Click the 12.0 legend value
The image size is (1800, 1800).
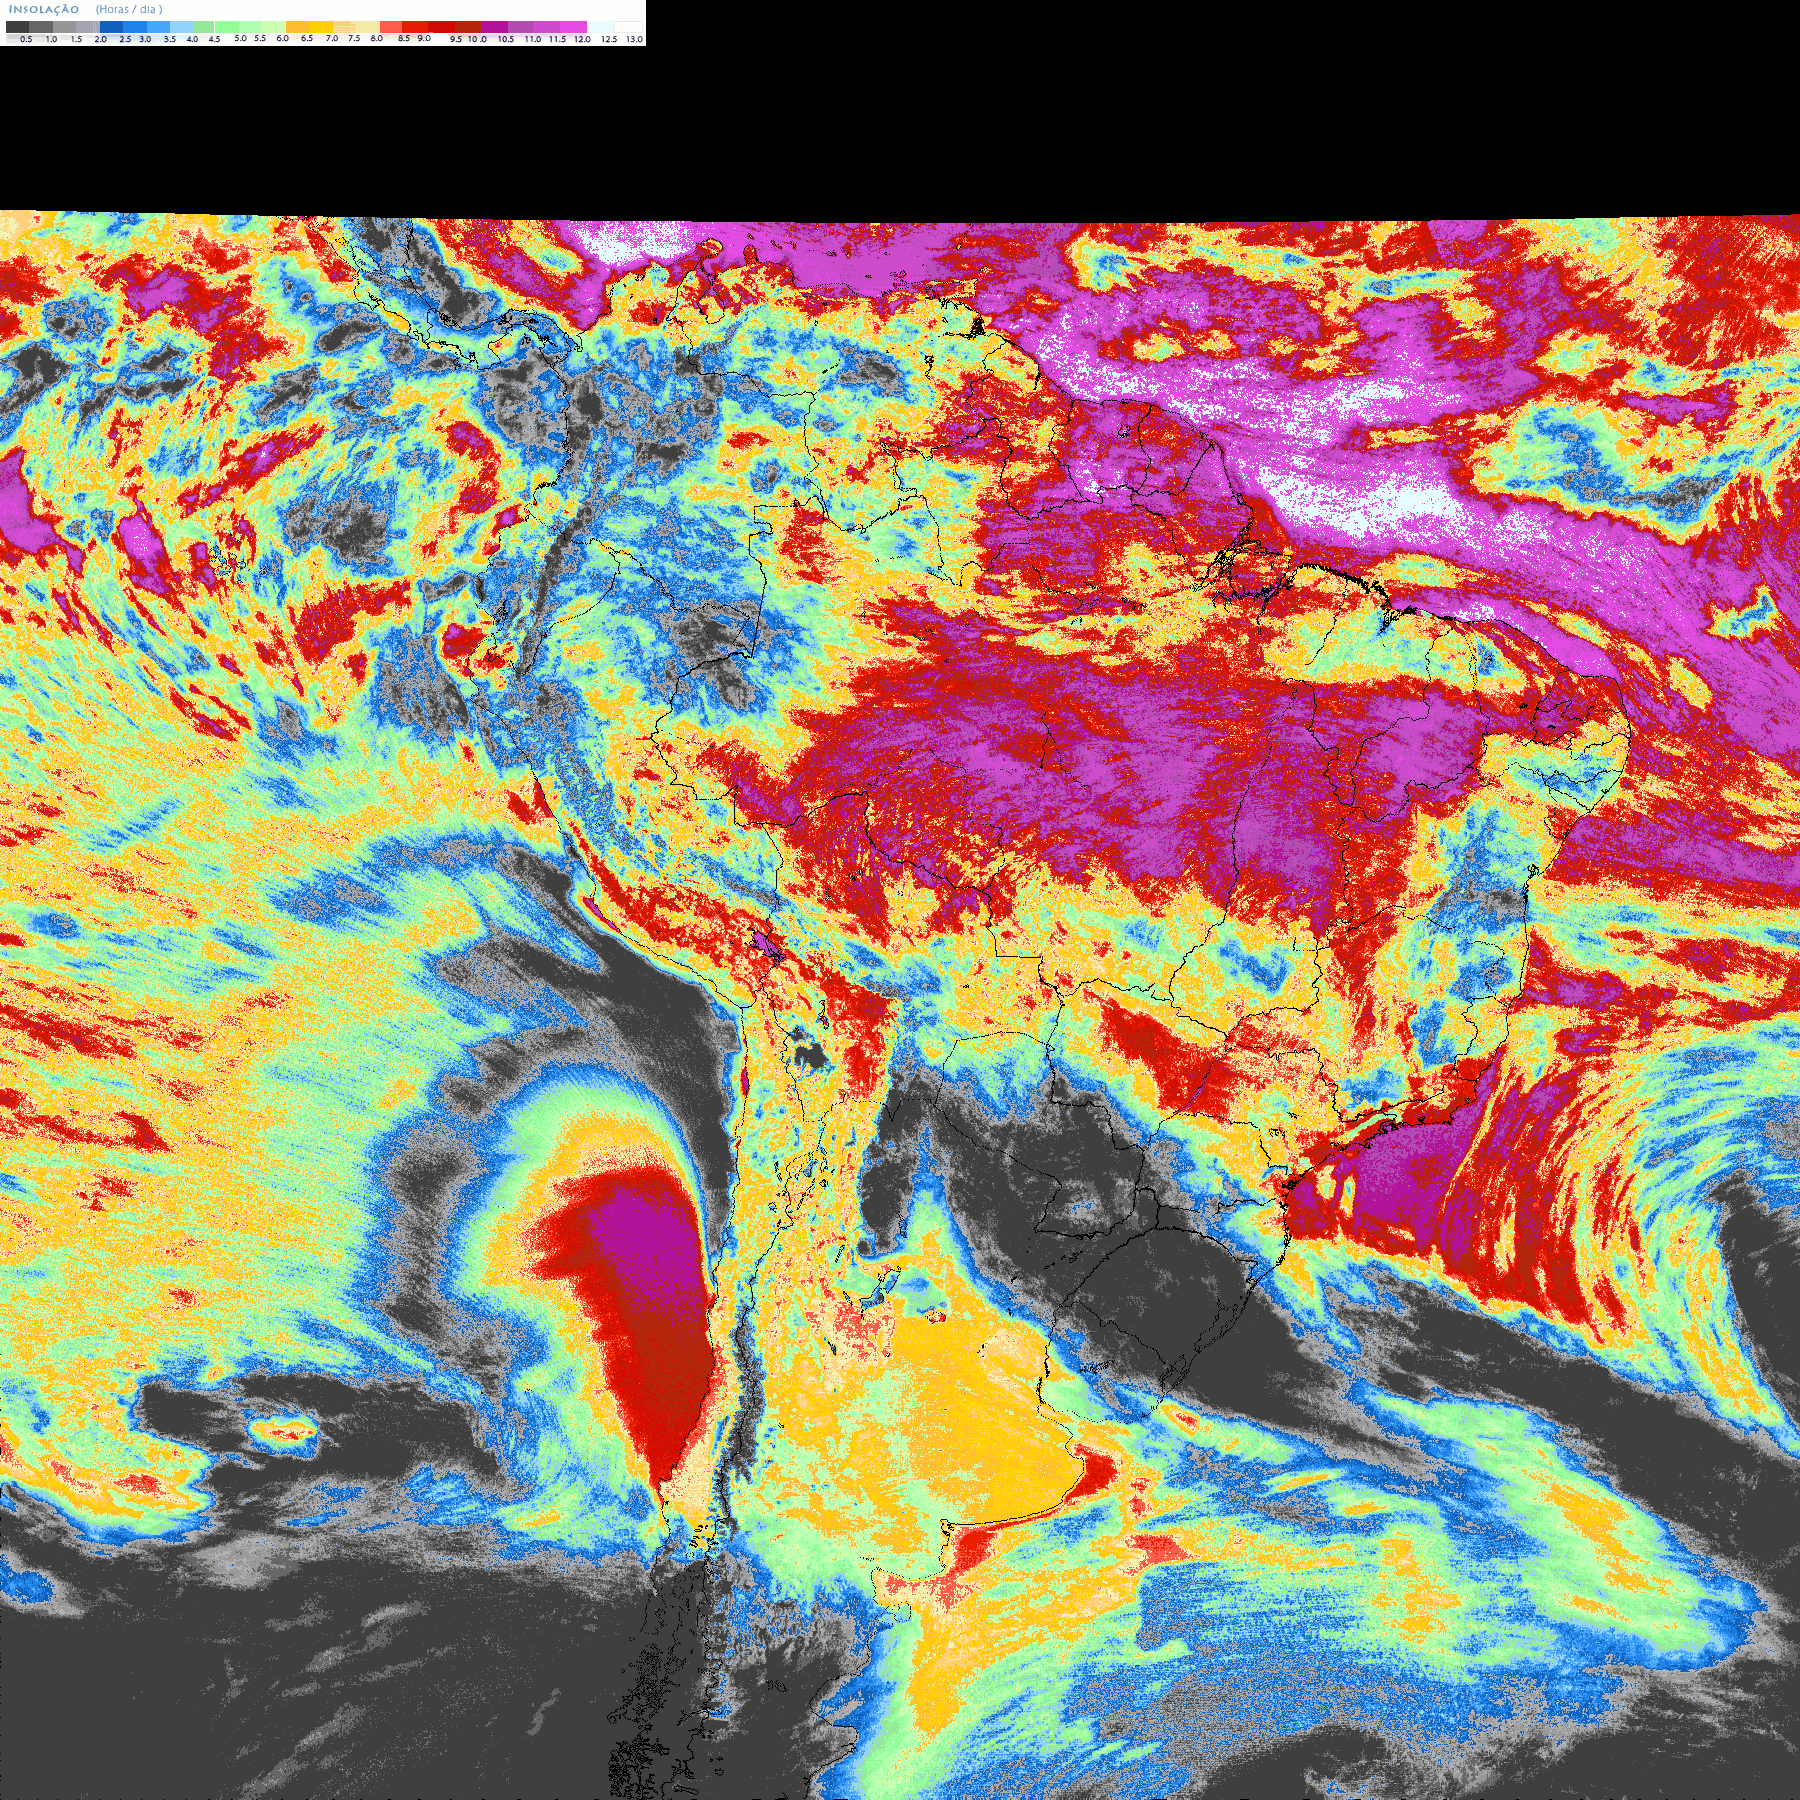coord(582,39)
